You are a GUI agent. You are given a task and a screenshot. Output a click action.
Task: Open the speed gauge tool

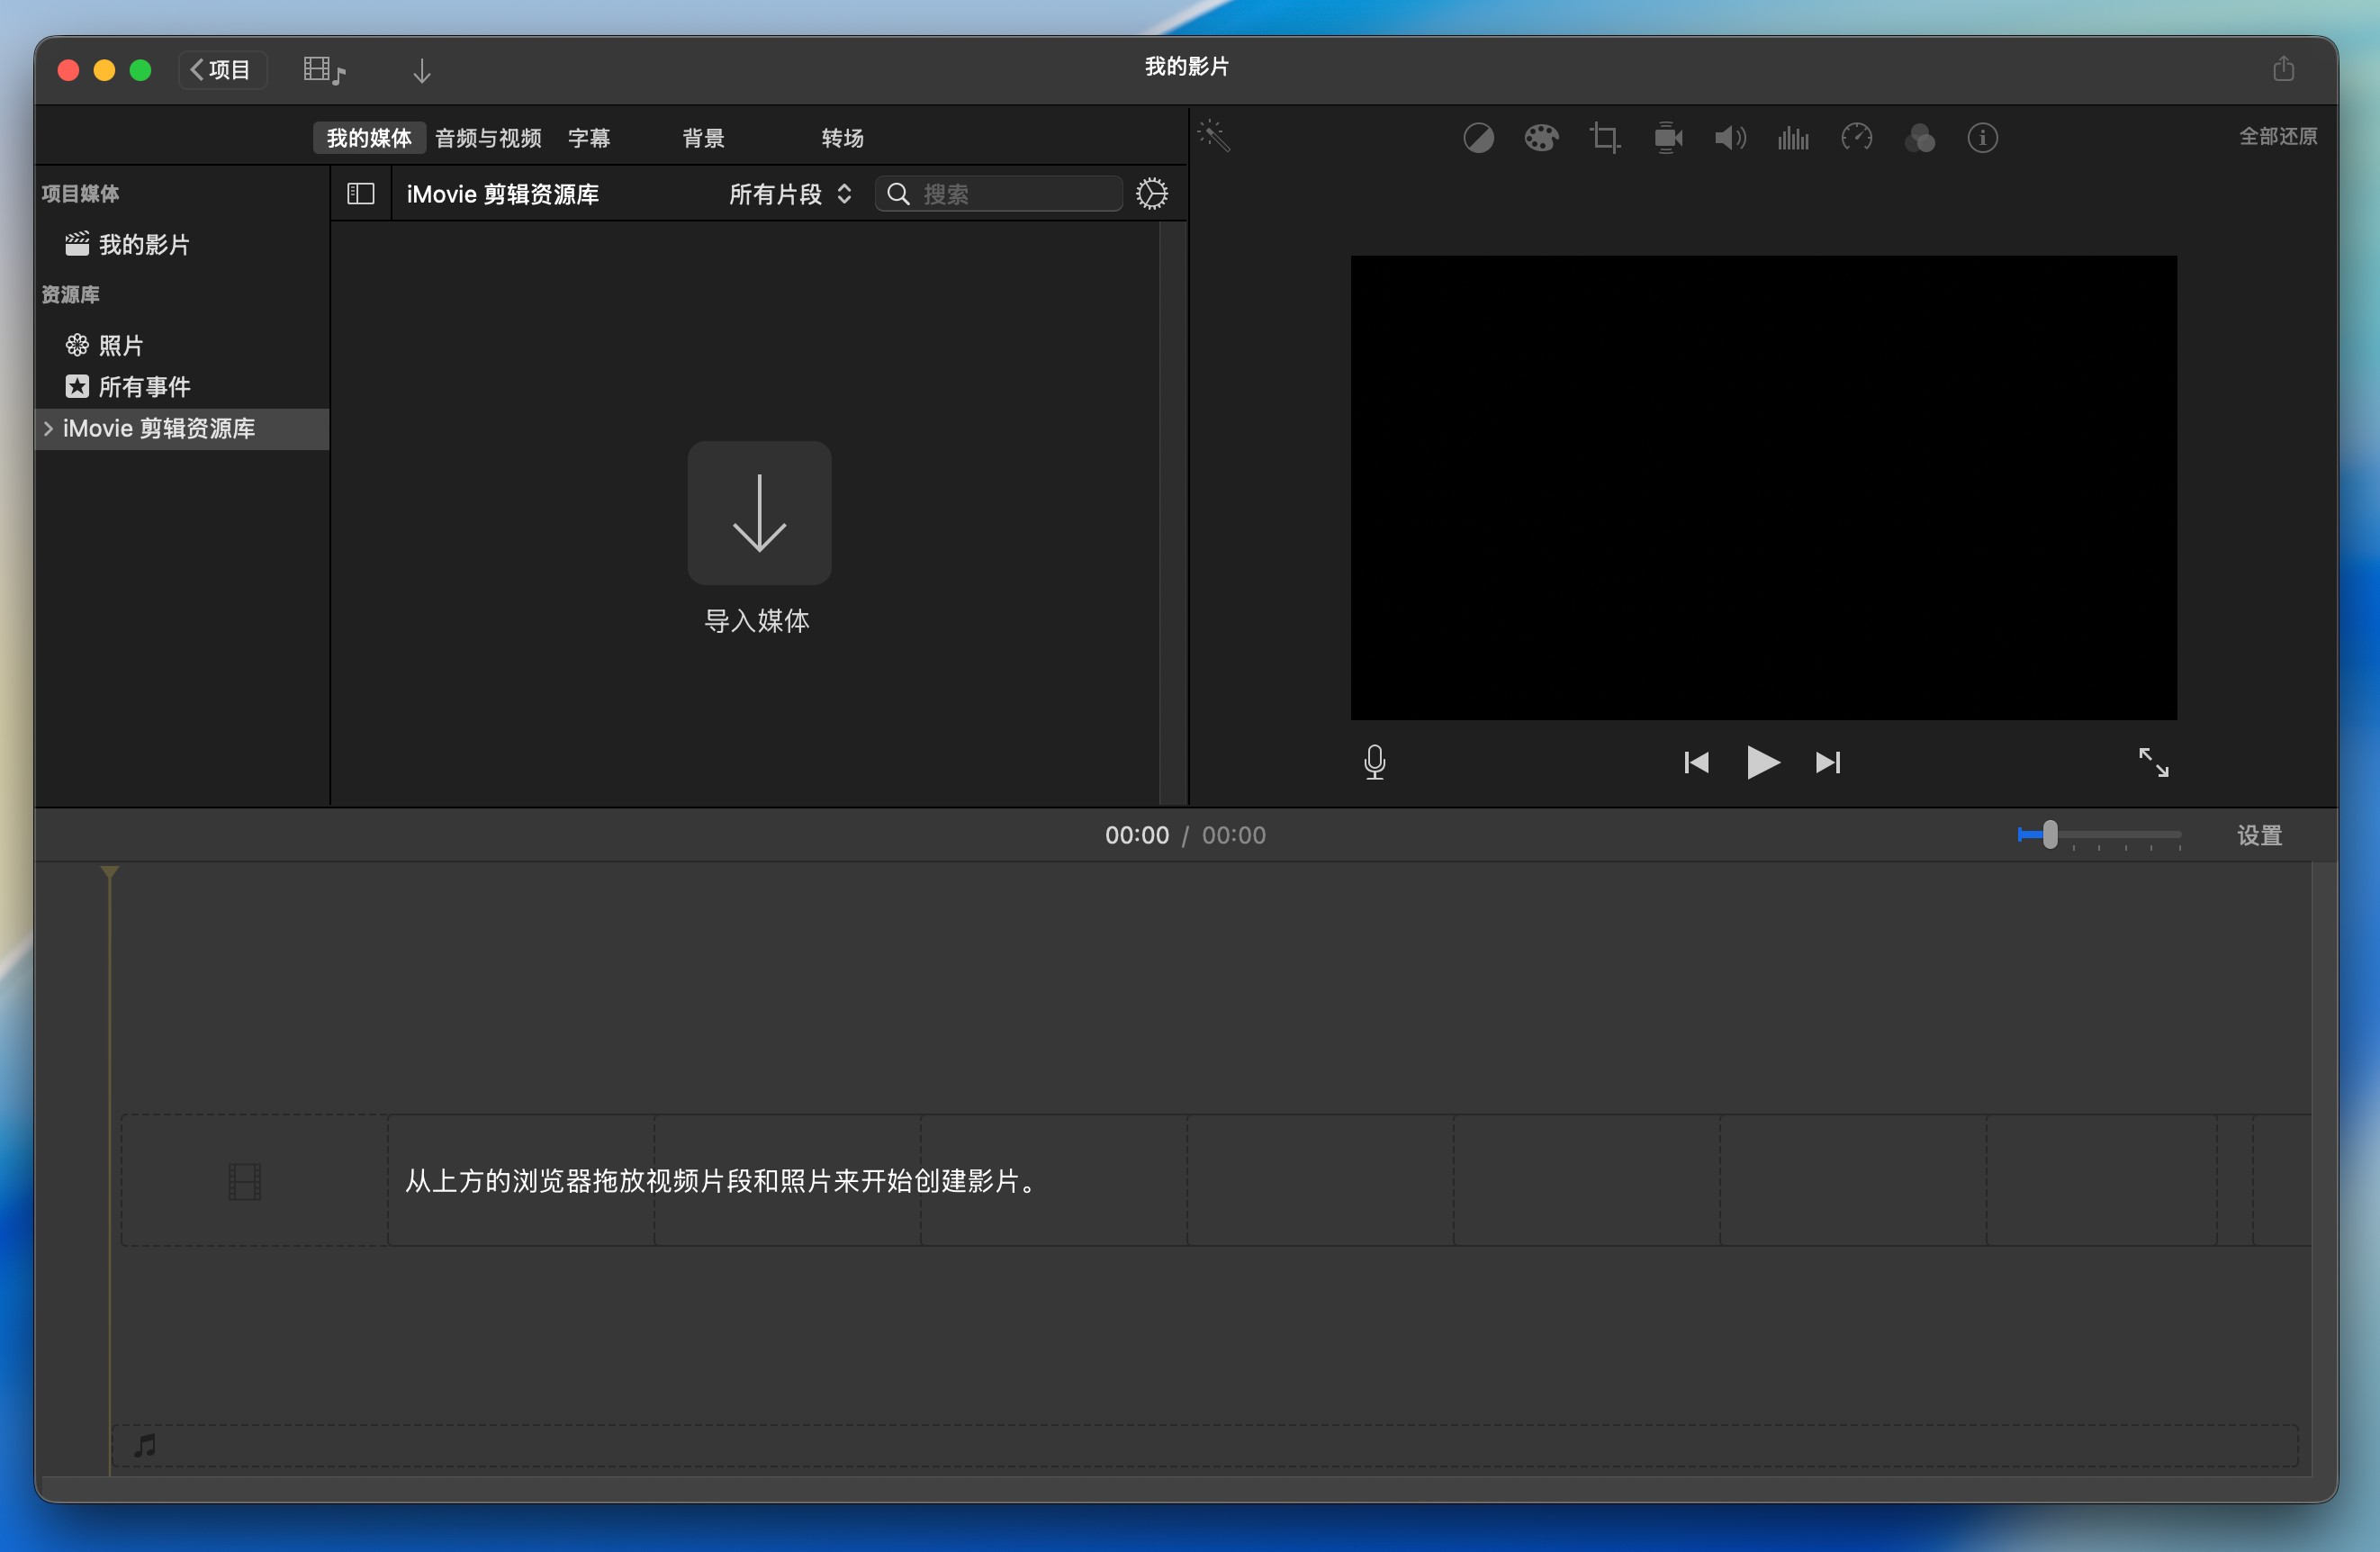pos(1856,138)
